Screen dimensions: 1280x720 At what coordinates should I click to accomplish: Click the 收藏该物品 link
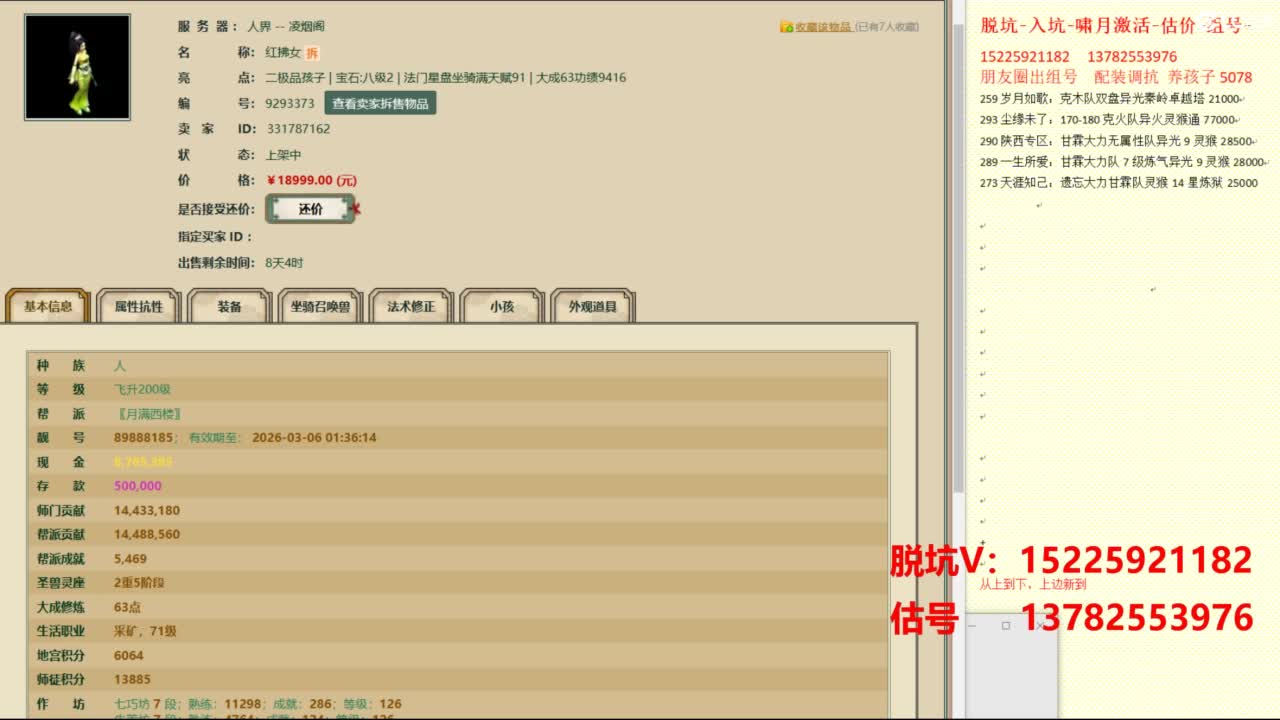pos(823,27)
